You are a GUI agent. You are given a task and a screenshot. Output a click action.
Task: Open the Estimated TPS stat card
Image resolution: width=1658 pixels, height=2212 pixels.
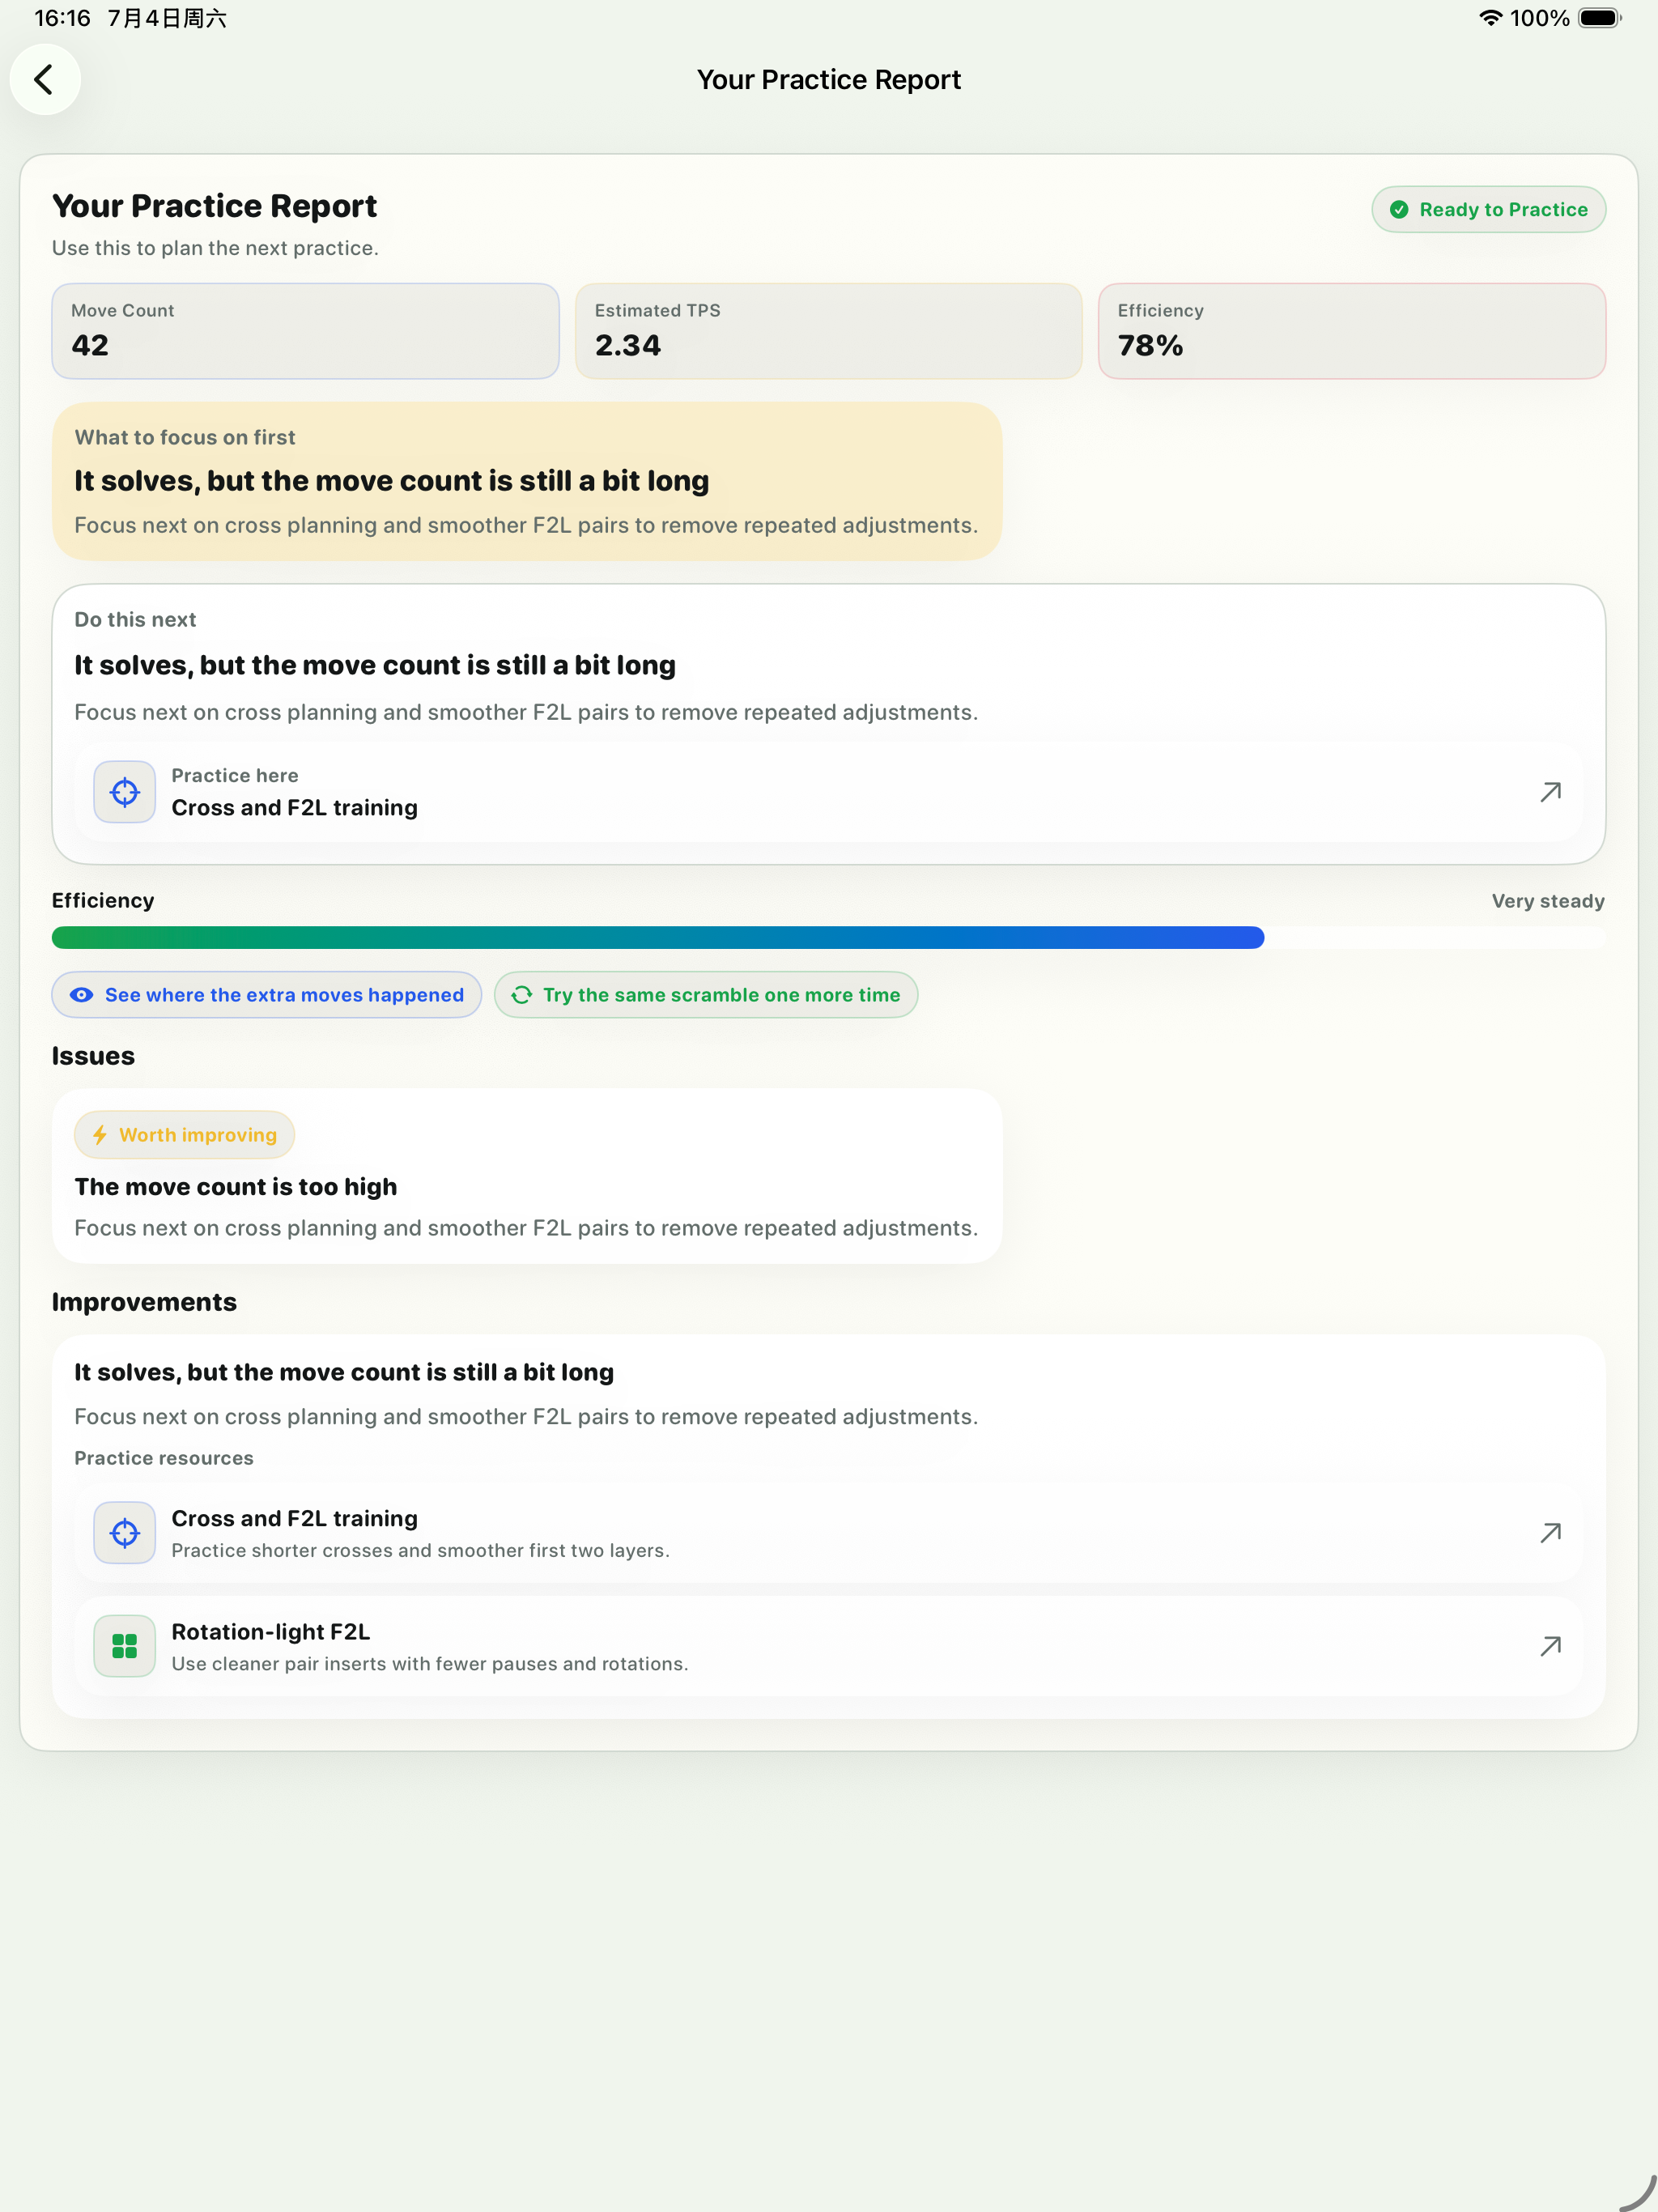(x=828, y=331)
